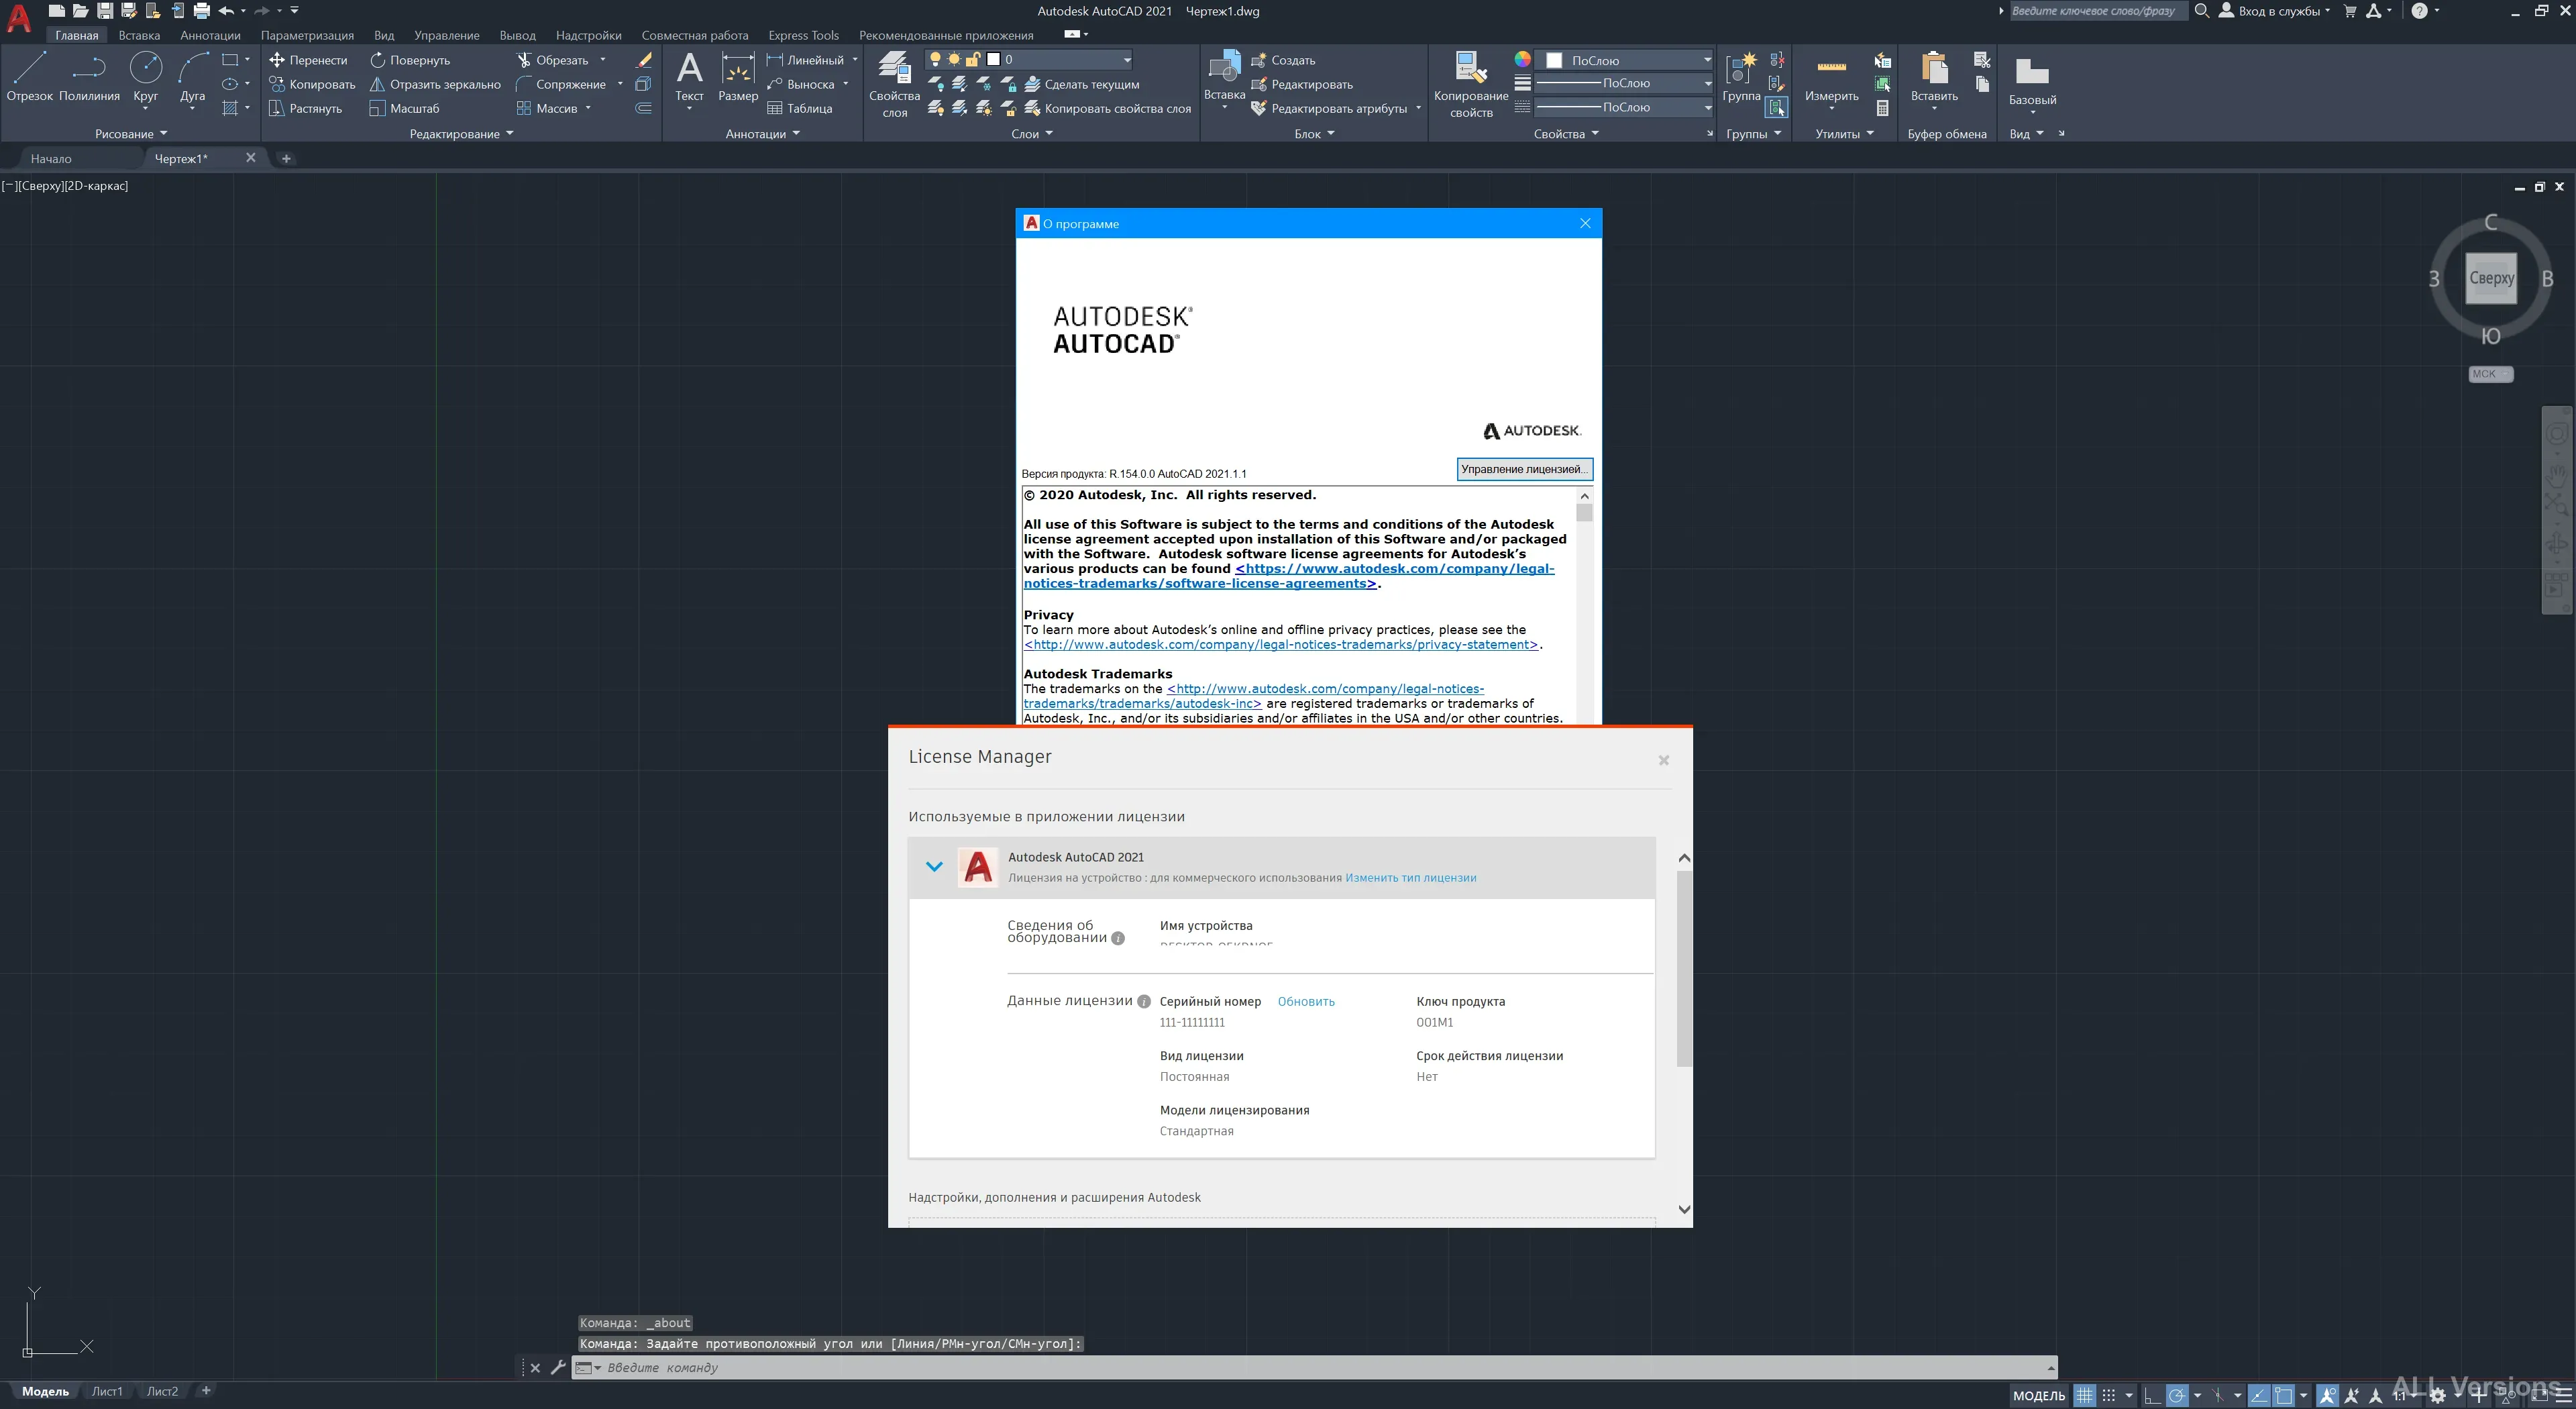Click the Копирование свойств tool
Image resolution: width=2576 pixels, height=1409 pixels.
point(1470,85)
